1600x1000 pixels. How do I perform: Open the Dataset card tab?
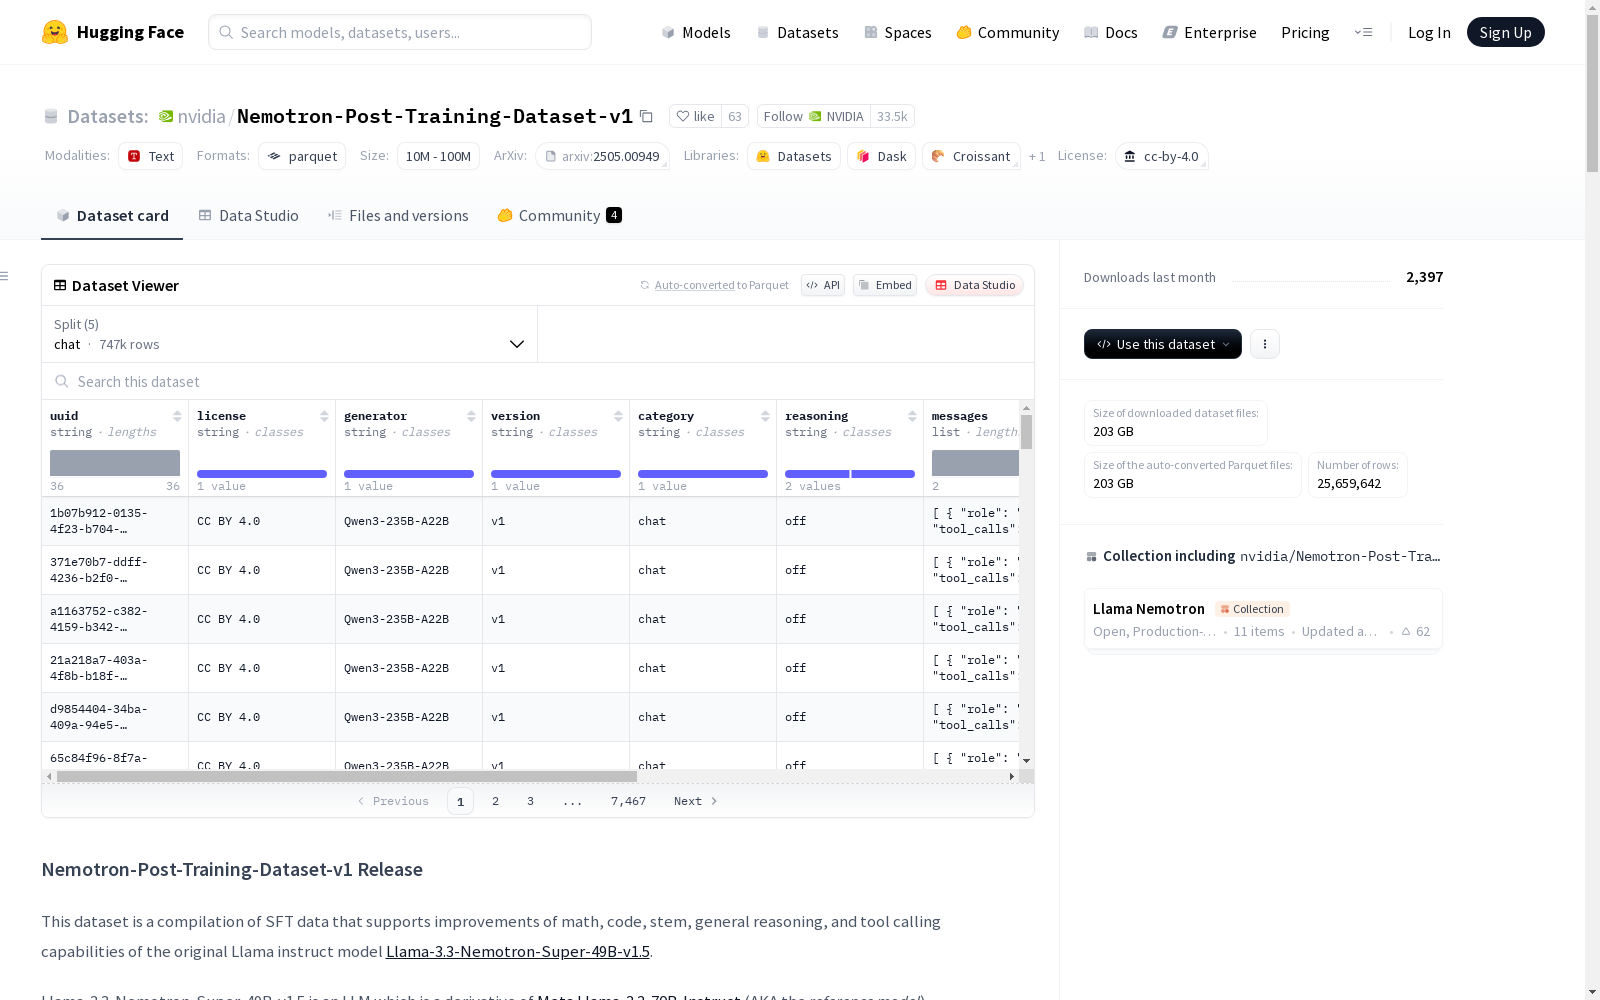(112, 216)
